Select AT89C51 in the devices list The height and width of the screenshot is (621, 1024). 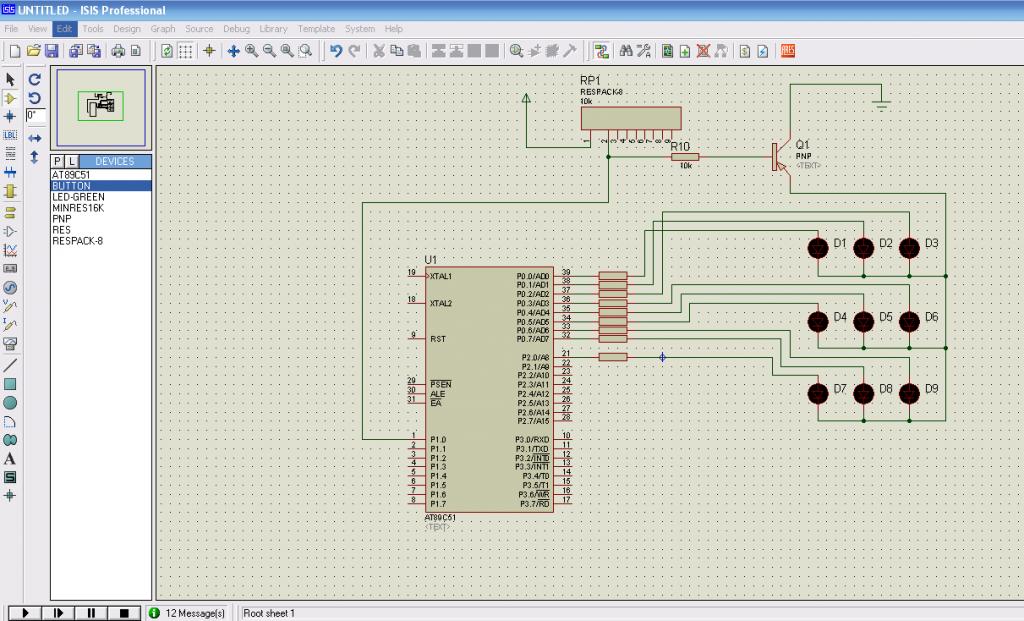[x=71, y=175]
